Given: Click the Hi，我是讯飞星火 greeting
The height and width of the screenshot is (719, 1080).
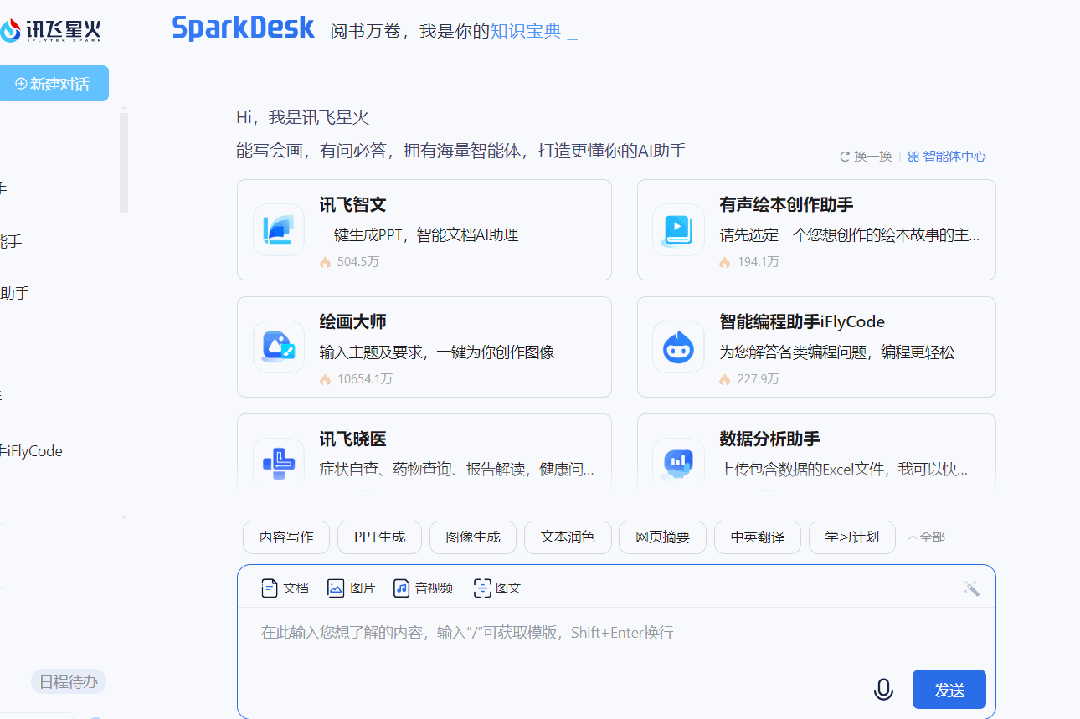Looking at the screenshot, I should [302, 118].
